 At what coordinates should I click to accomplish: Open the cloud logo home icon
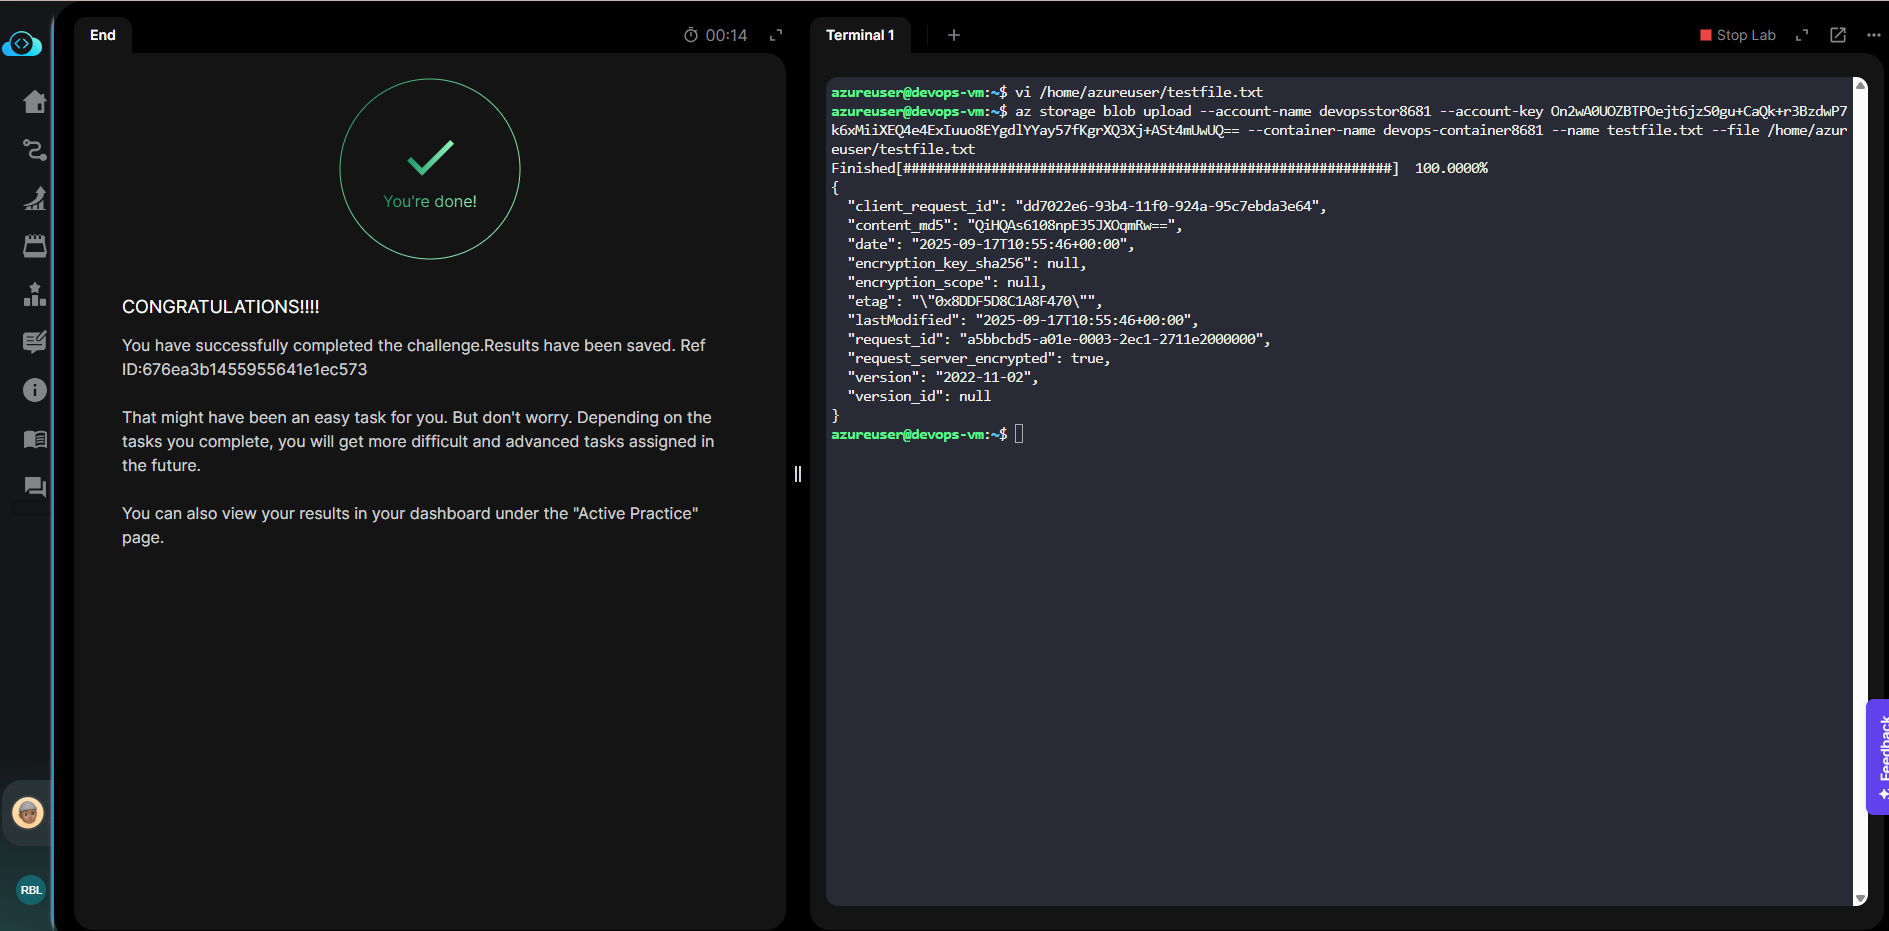(x=22, y=44)
